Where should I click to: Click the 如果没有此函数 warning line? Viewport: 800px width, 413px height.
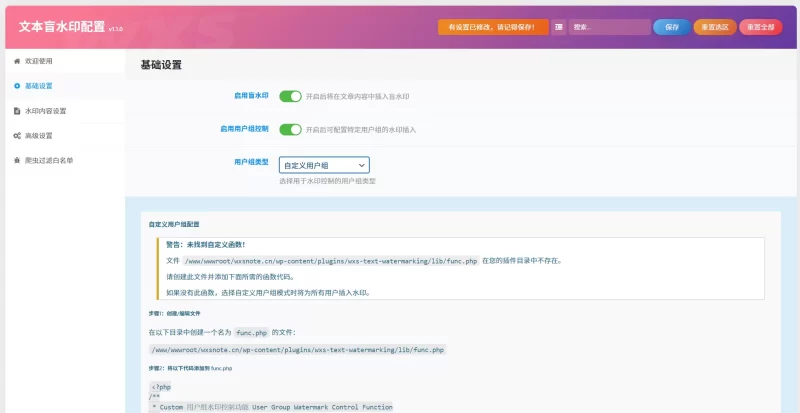(268, 293)
